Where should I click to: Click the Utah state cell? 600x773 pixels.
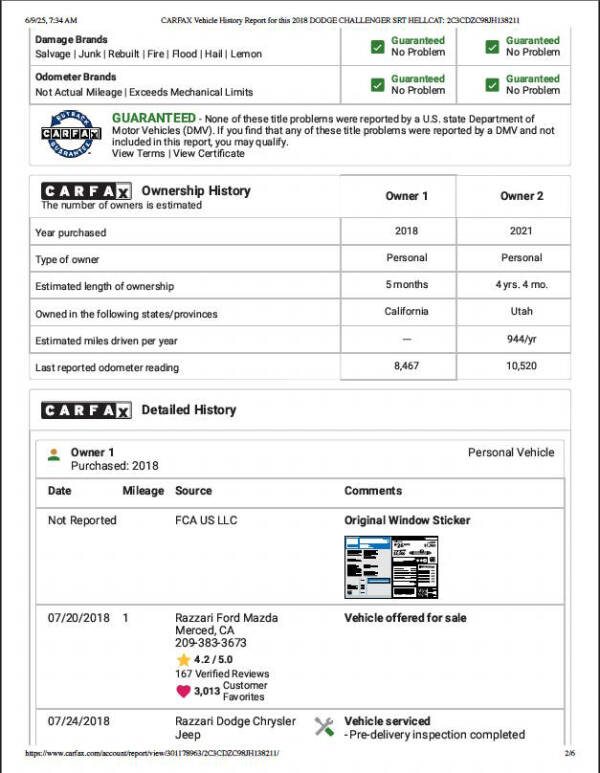point(521,311)
